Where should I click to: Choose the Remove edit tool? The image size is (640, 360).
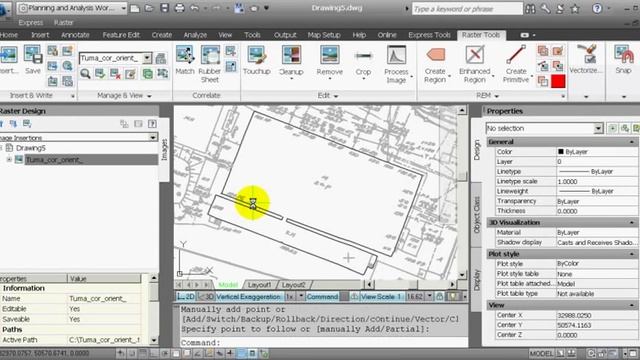[329, 61]
